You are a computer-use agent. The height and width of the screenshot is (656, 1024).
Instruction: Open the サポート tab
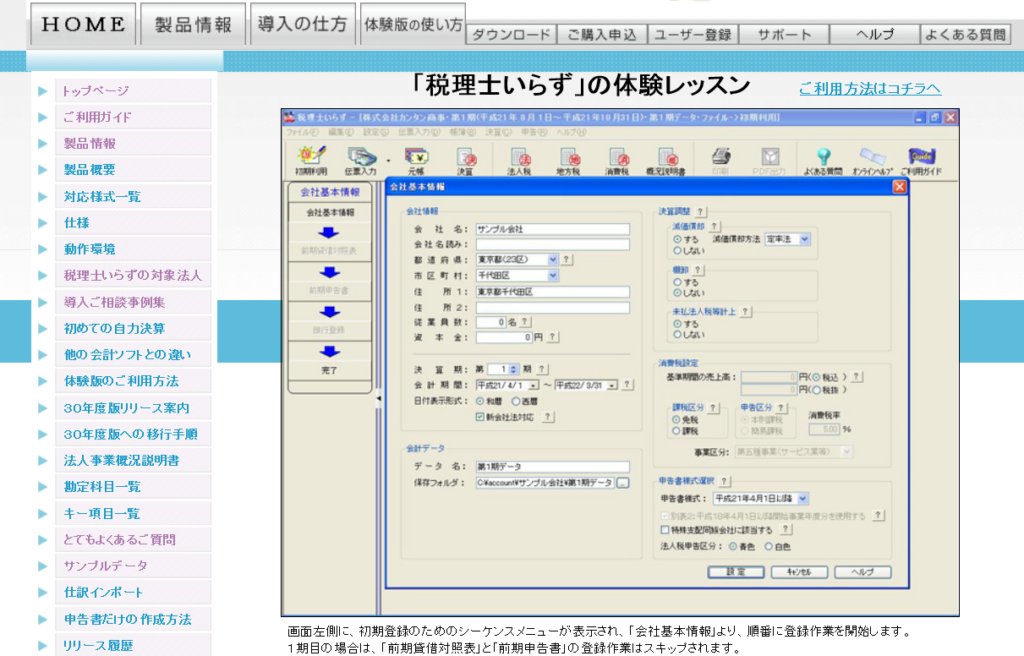click(x=784, y=35)
